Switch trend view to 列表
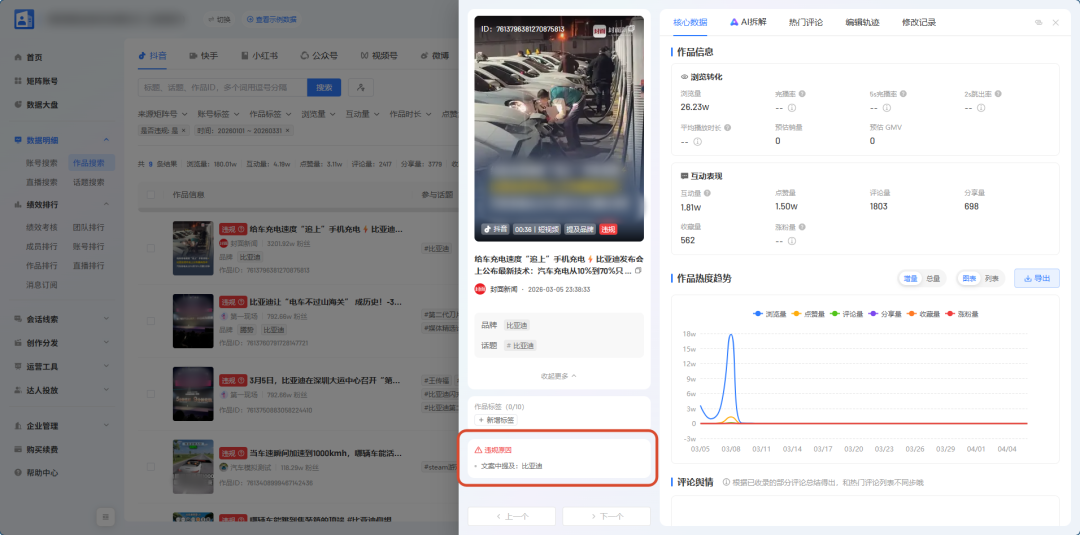The width and height of the screenshot is (1080, 535). click(991, 278)
